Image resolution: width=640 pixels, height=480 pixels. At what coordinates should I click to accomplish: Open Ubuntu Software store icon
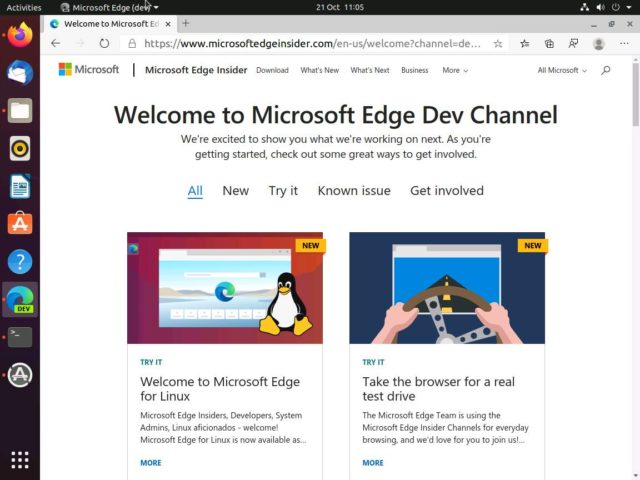(20, 224)
